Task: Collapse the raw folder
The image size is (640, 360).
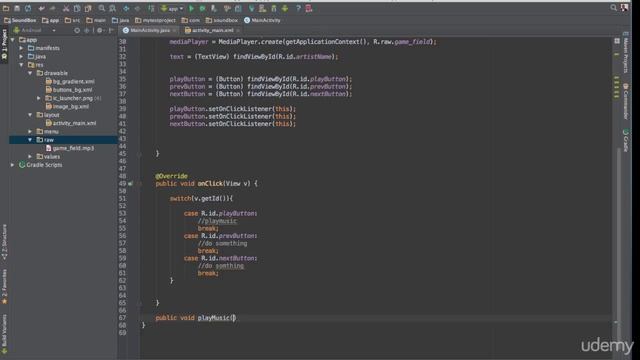Action: (x=30, y=140)
